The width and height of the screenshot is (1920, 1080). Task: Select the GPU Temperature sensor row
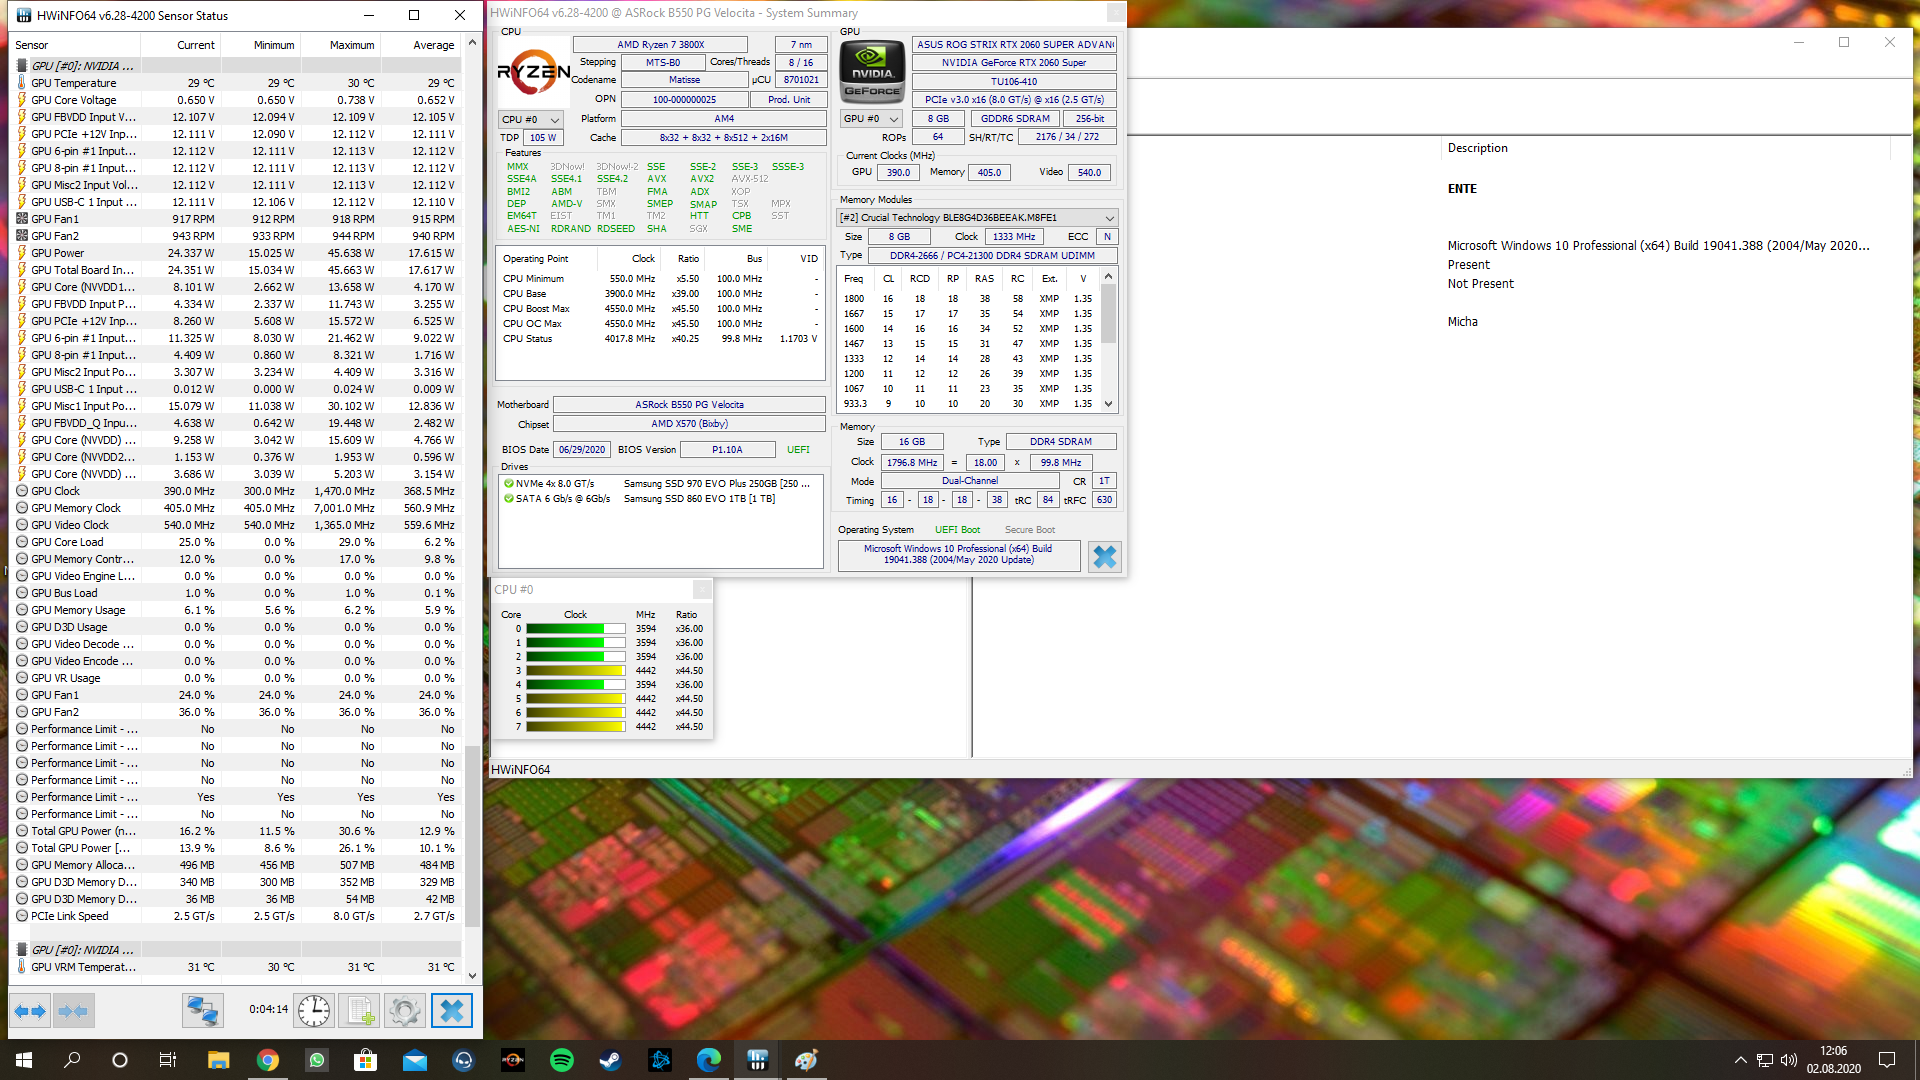[x=236, y=83]
